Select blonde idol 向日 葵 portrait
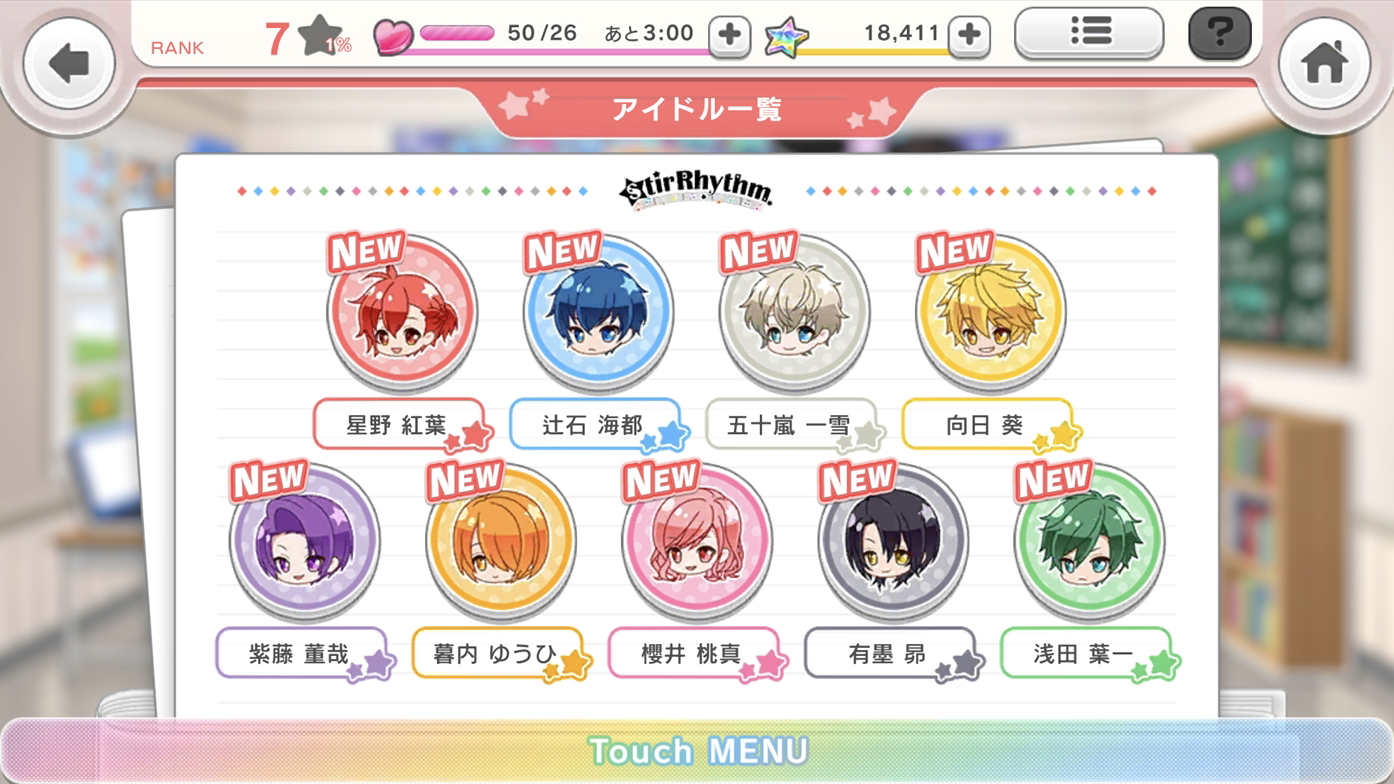 click(x=991, y=314)
